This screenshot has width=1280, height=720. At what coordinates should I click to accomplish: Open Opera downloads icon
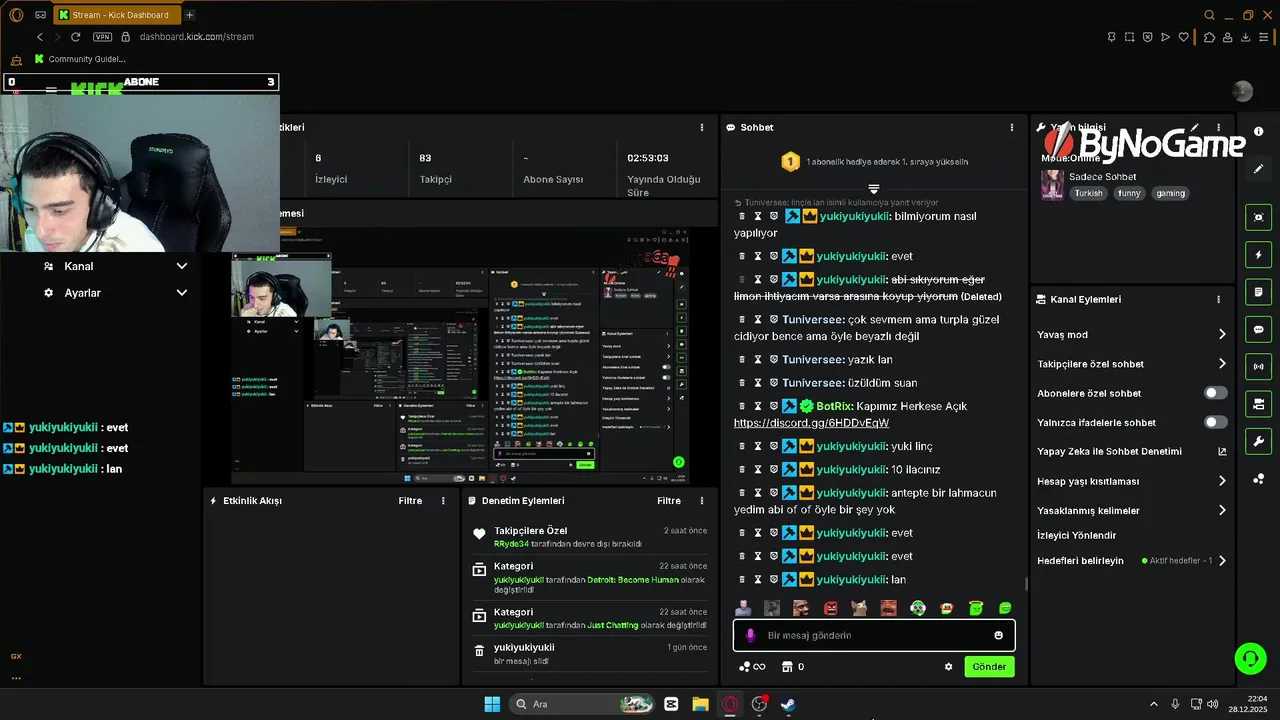[1246, 37]
